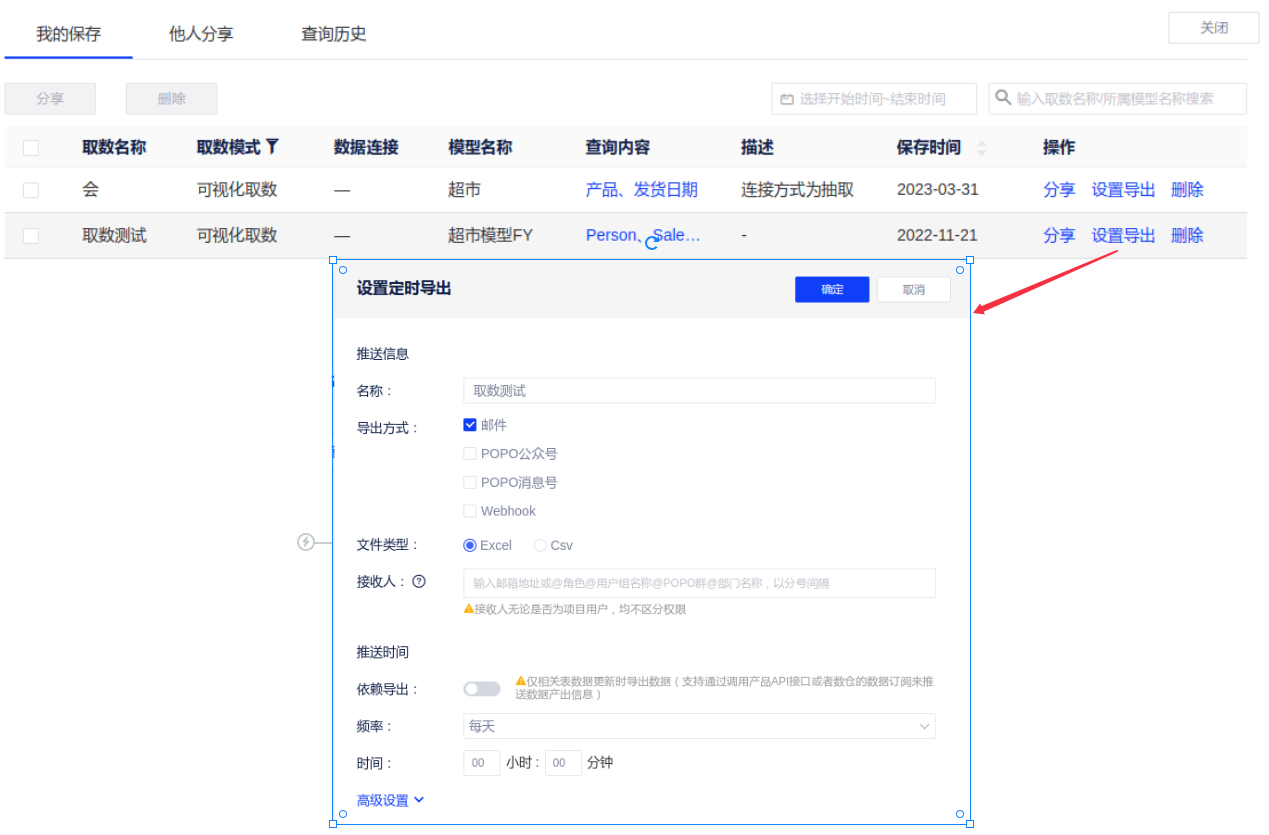
Task: Tick the select-all checkbox in table header
Action: [31, 148]
